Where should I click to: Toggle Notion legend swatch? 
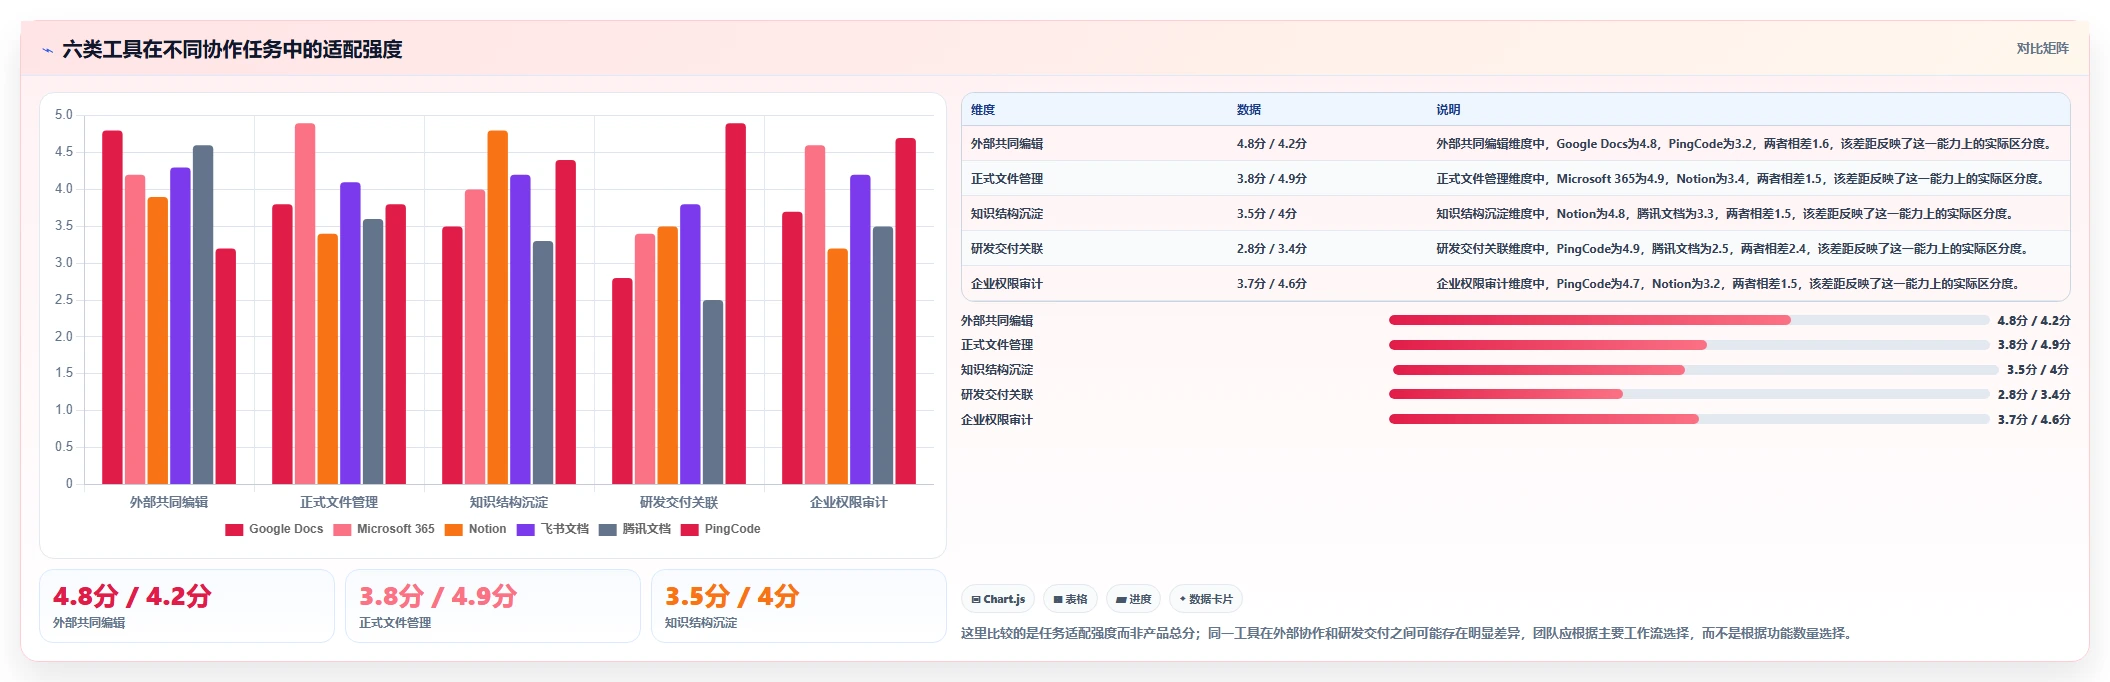[x=454, y=530]
